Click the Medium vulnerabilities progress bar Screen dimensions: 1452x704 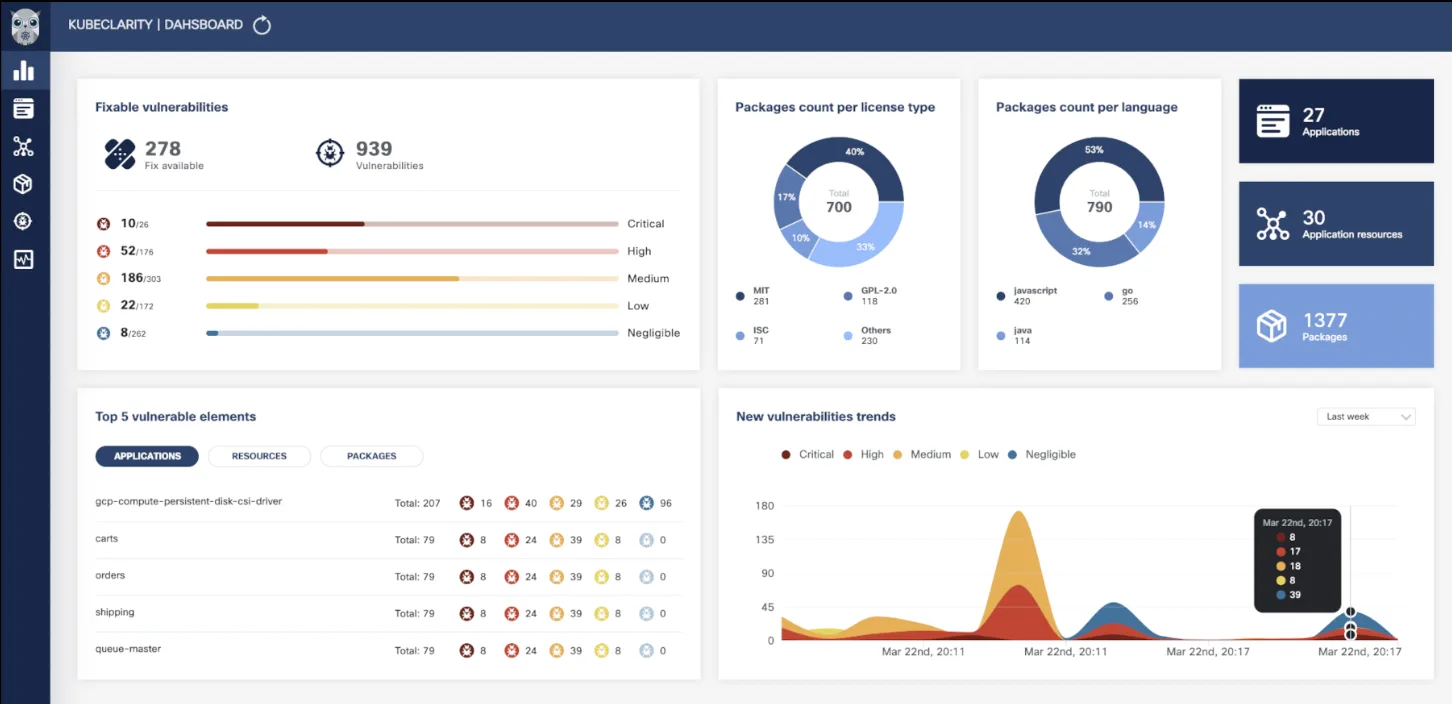click(412, 278)
